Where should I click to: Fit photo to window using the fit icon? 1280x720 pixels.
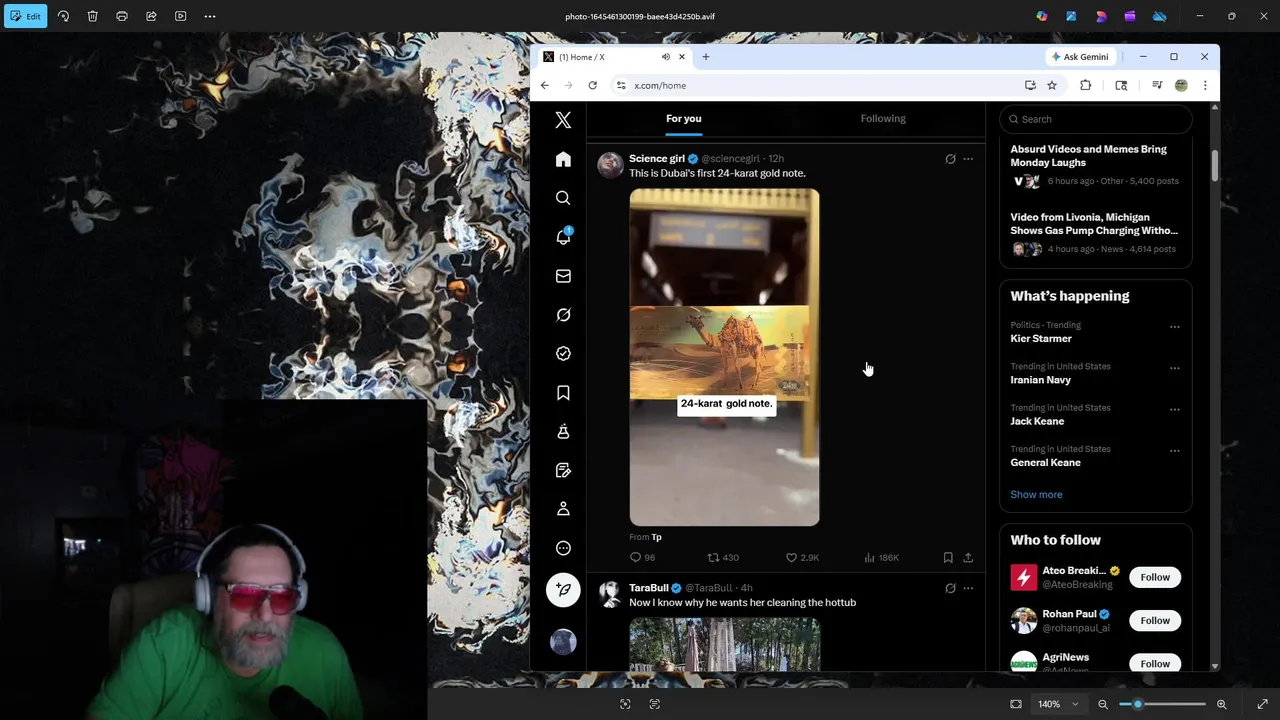(x=1016, y=704)
